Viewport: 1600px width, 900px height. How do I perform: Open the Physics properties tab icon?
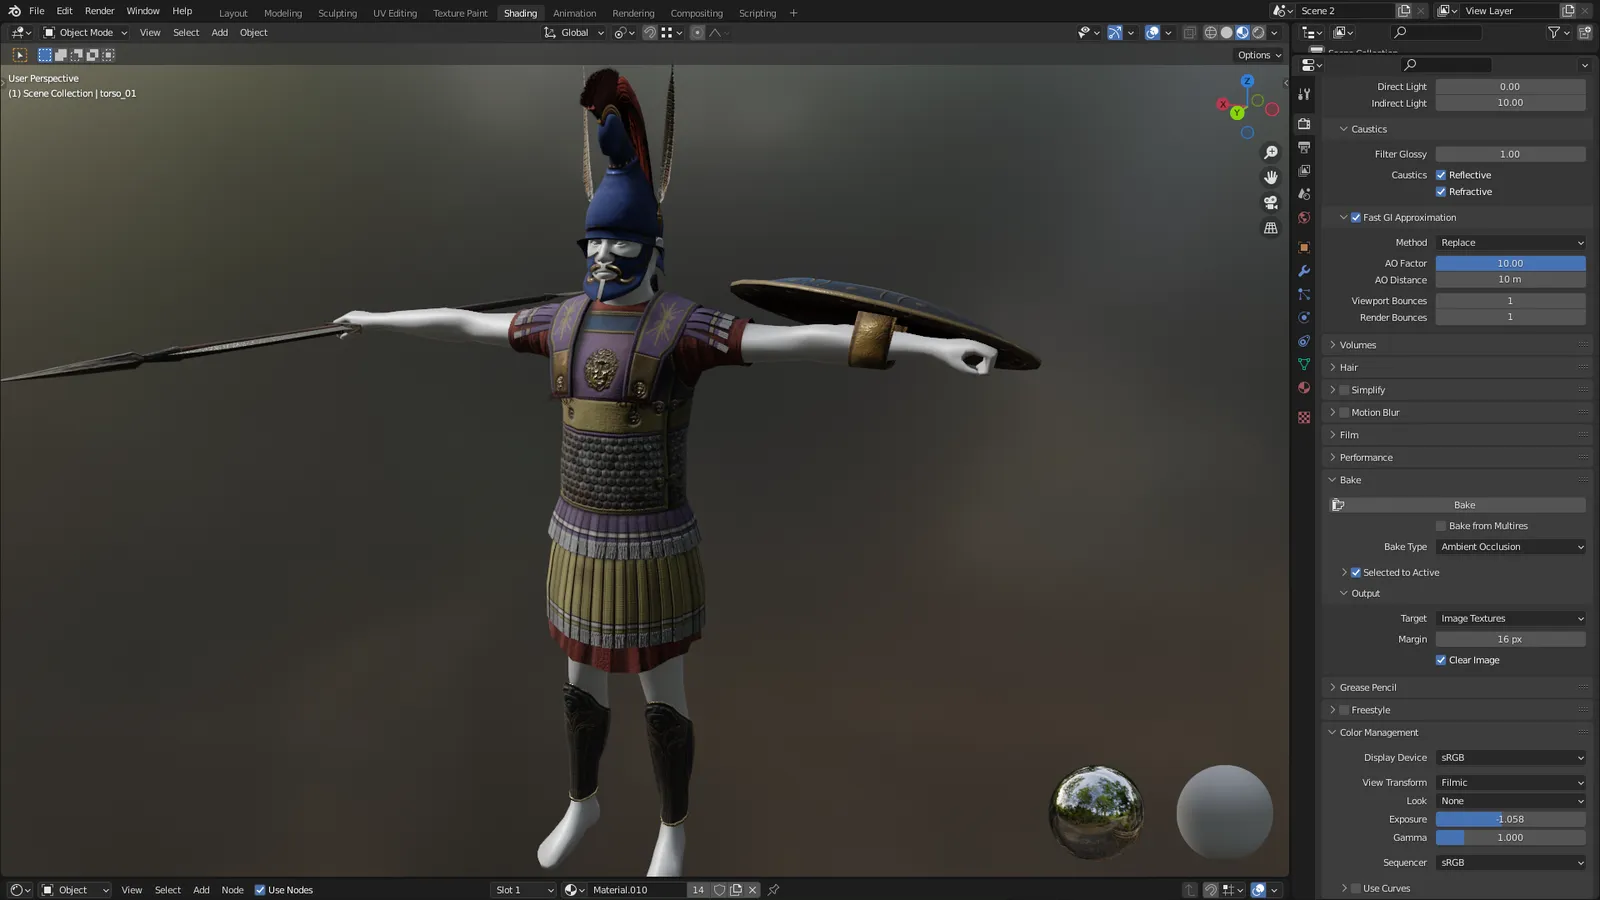point(1304,318)
